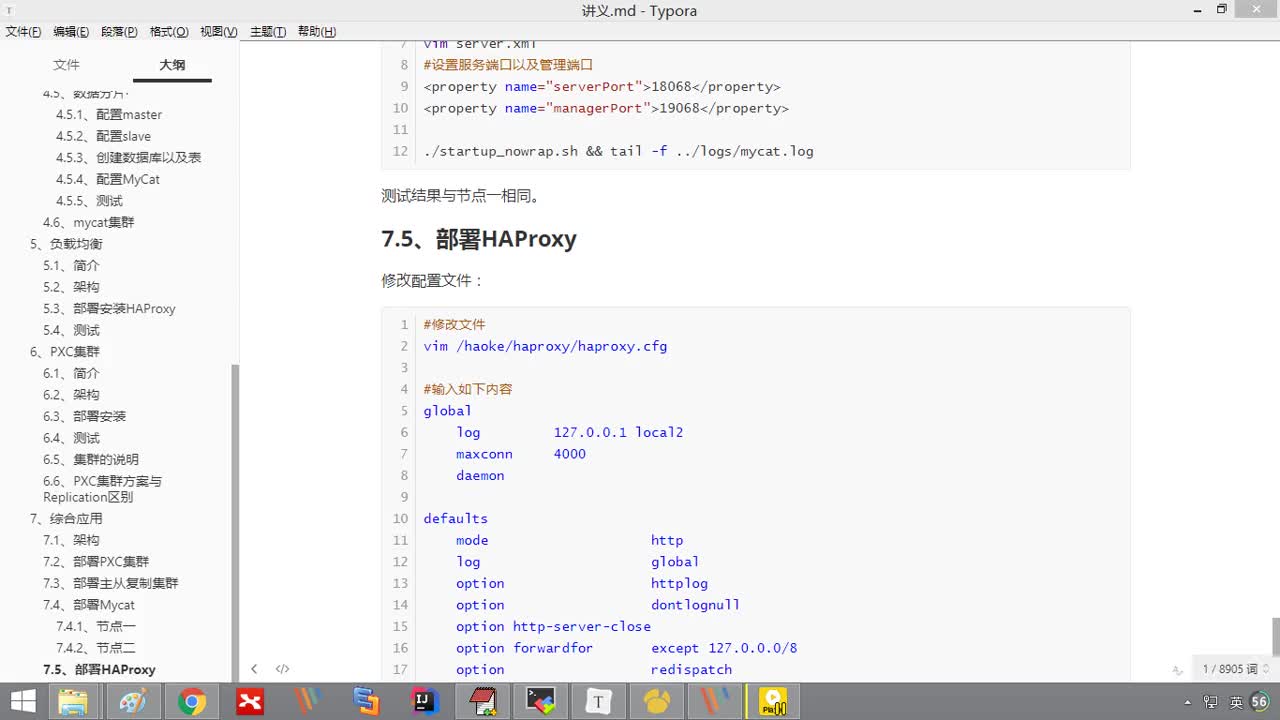This screenshot has width=1280, height=720.
Task: Click the network tray icon
Action: coord(1213,702)
